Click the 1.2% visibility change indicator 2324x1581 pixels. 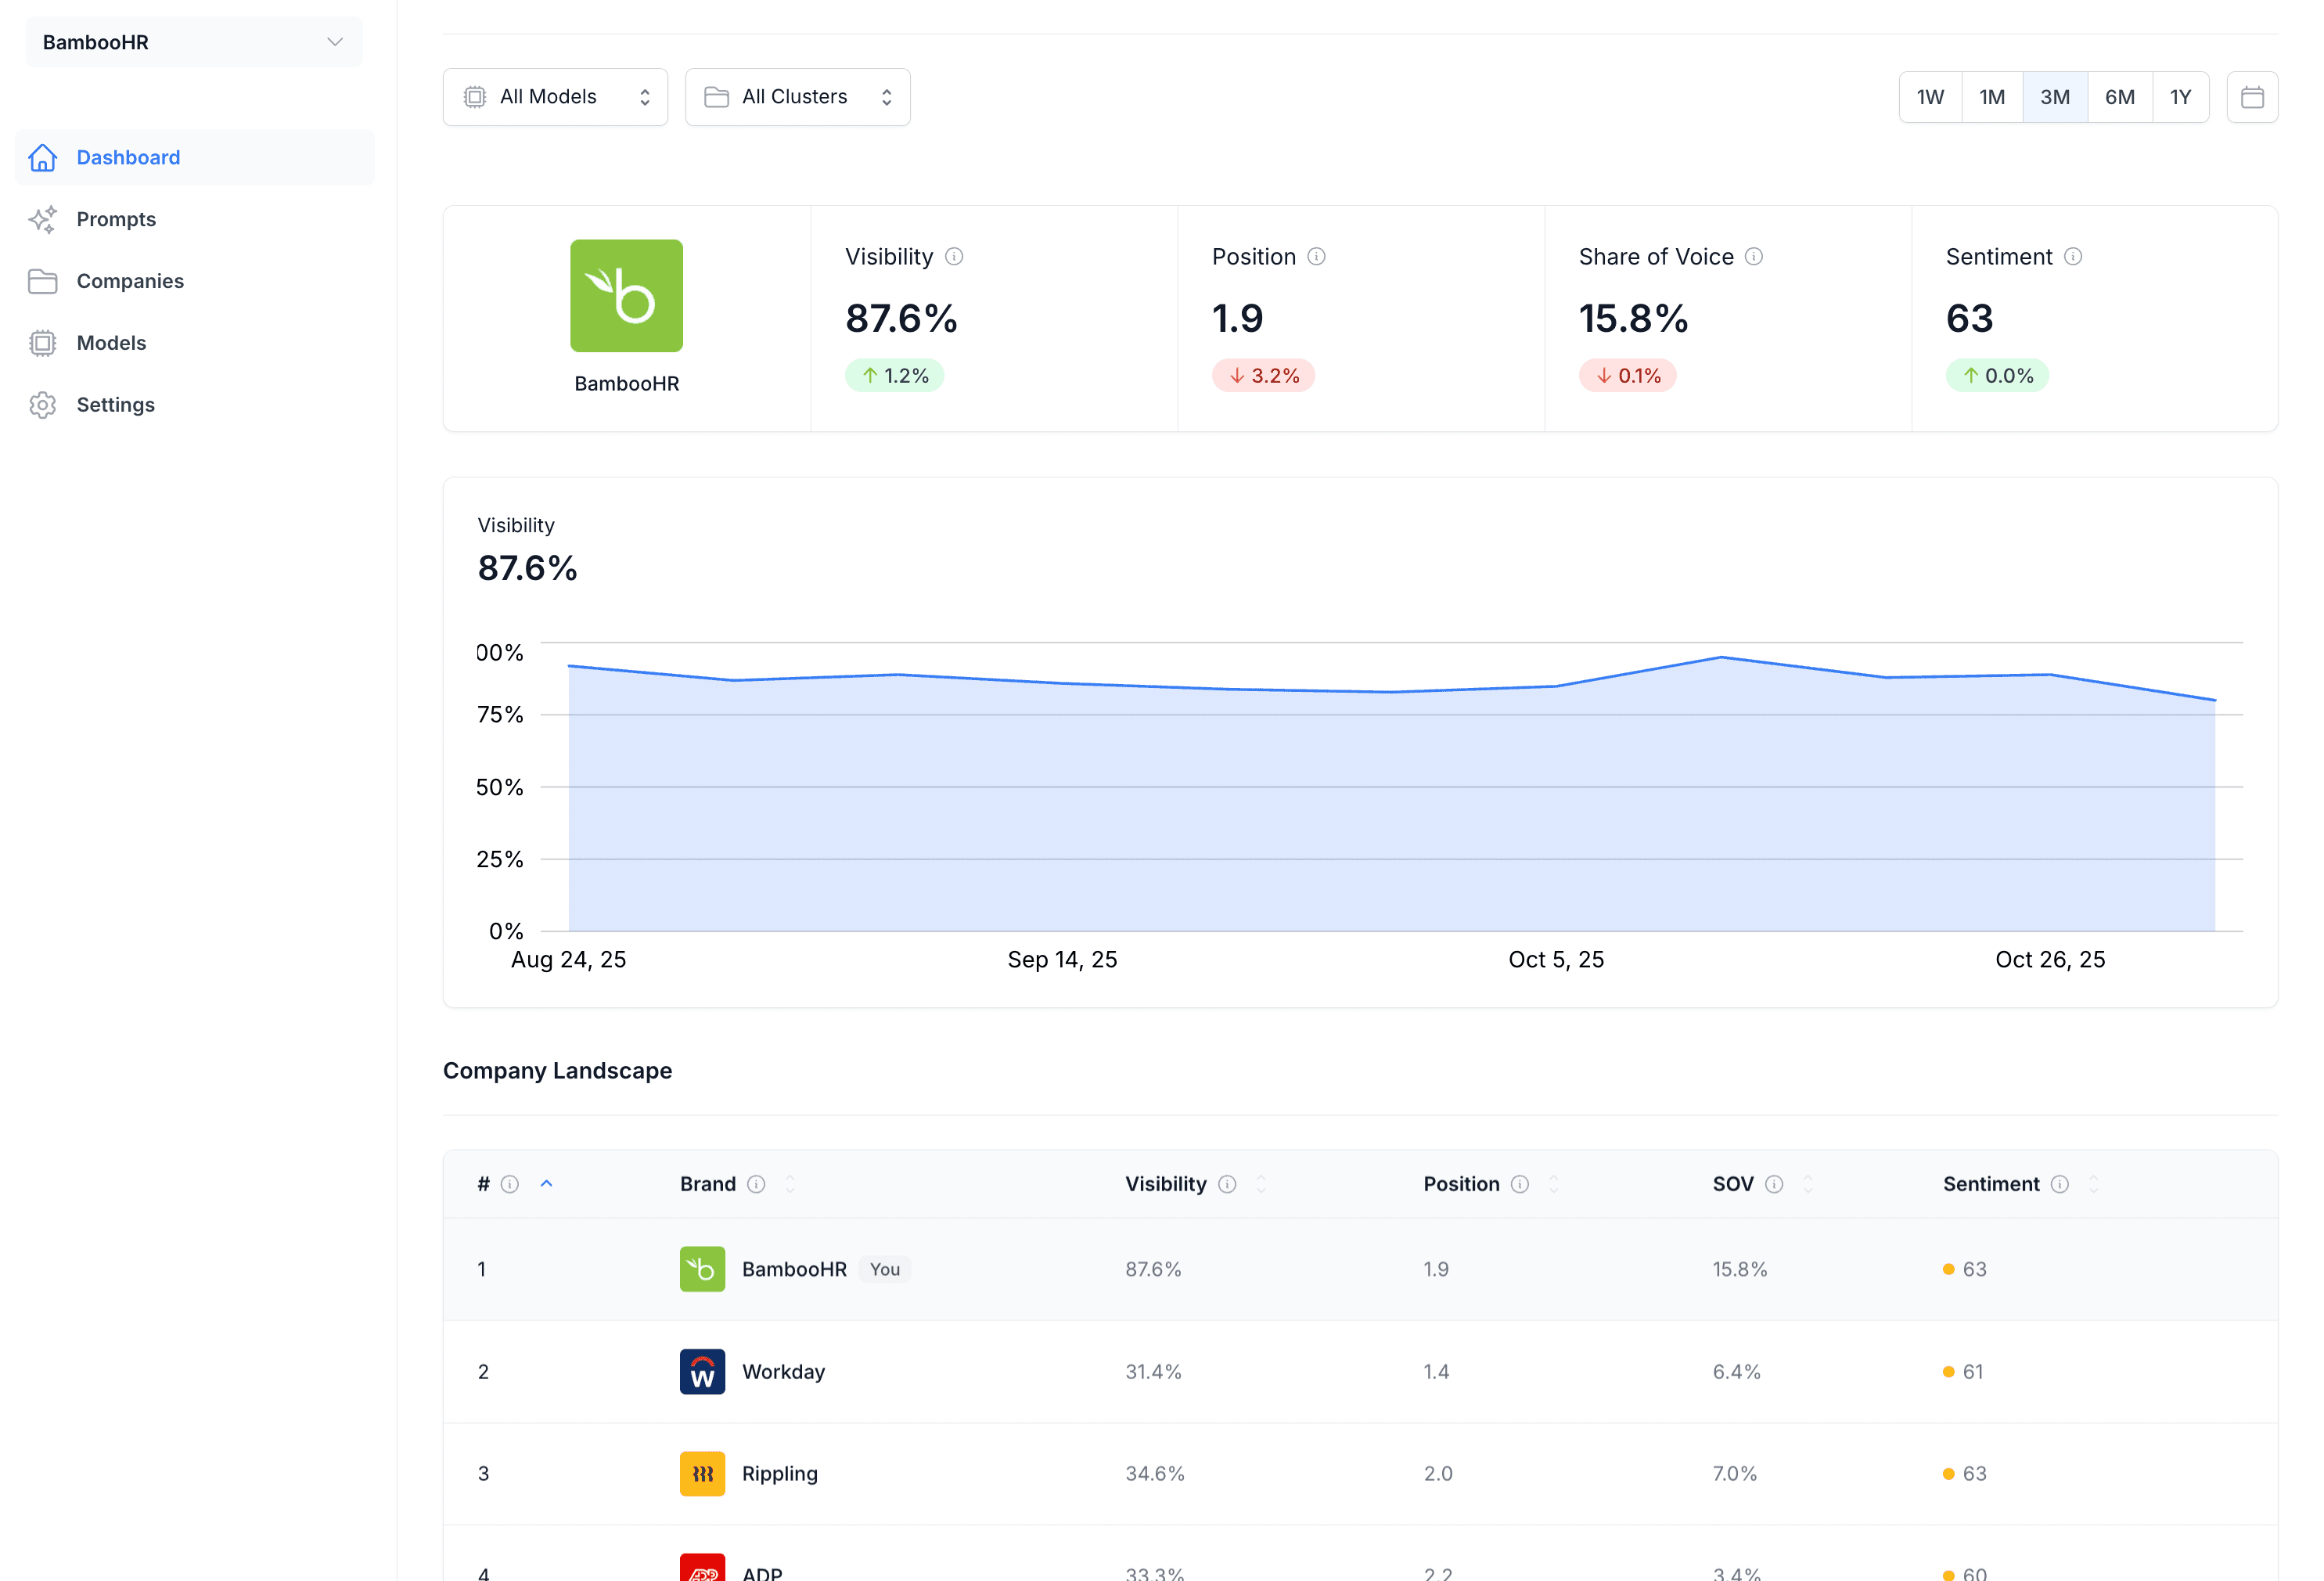coord(895,375)
